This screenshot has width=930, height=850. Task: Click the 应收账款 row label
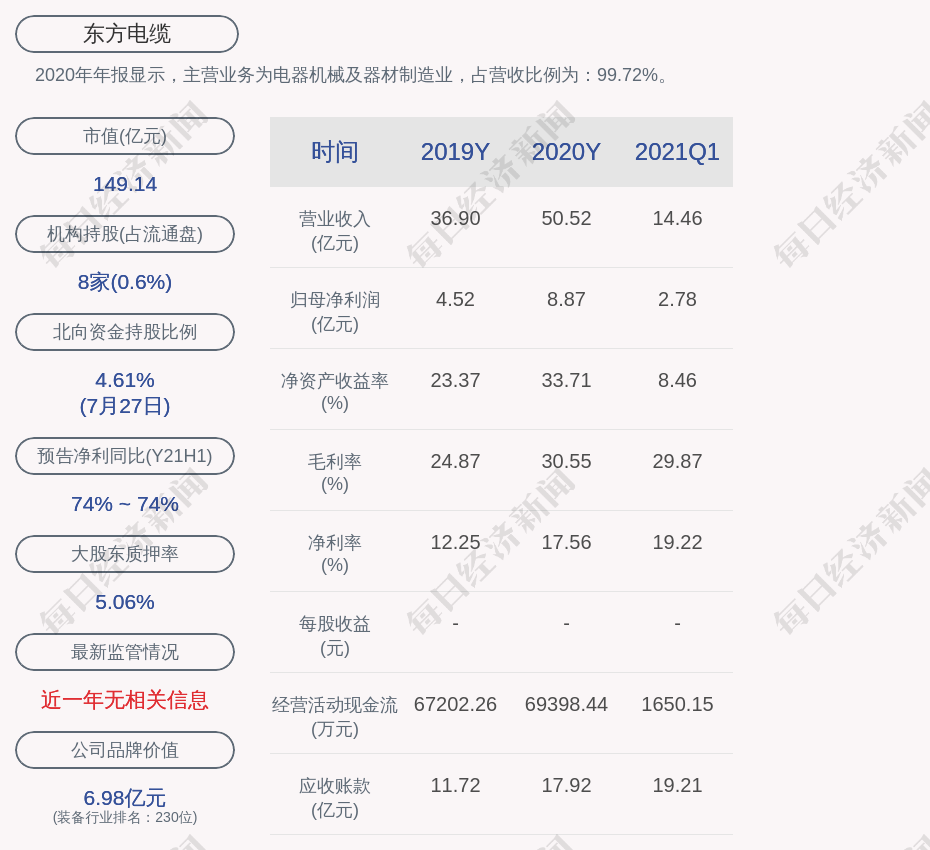(335, 798)
